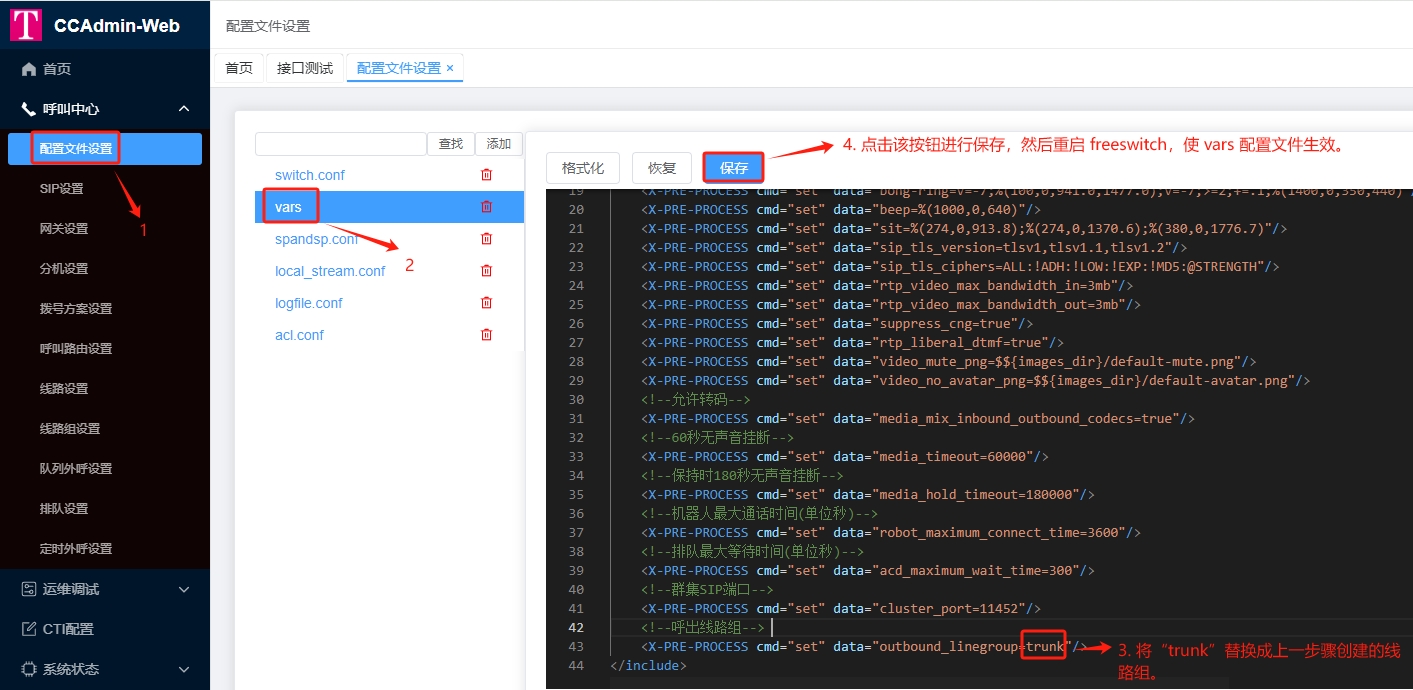Viewport: 1413px width, 690px height.
Task: Select the spandsp.conf file
Action: pyautogui.click(x=316, y=239)
